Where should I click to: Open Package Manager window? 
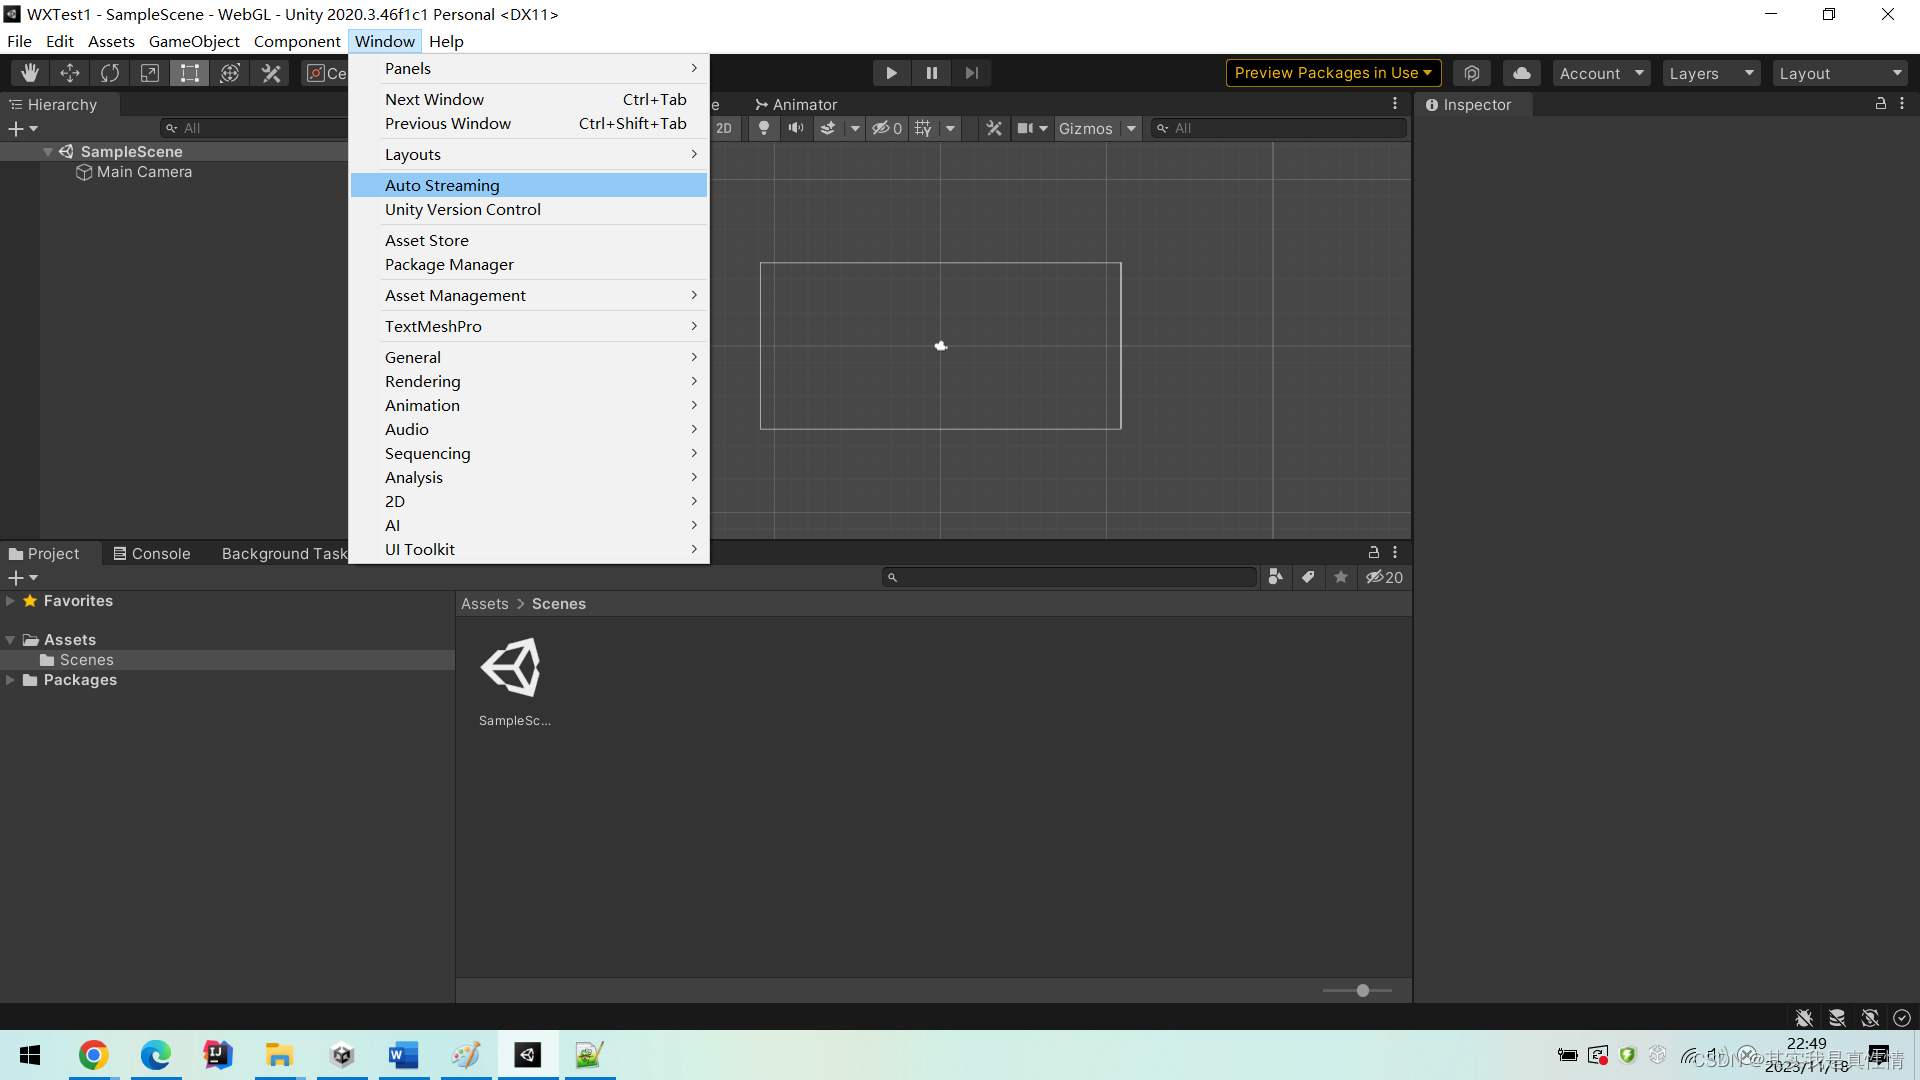tap(448, 264)
